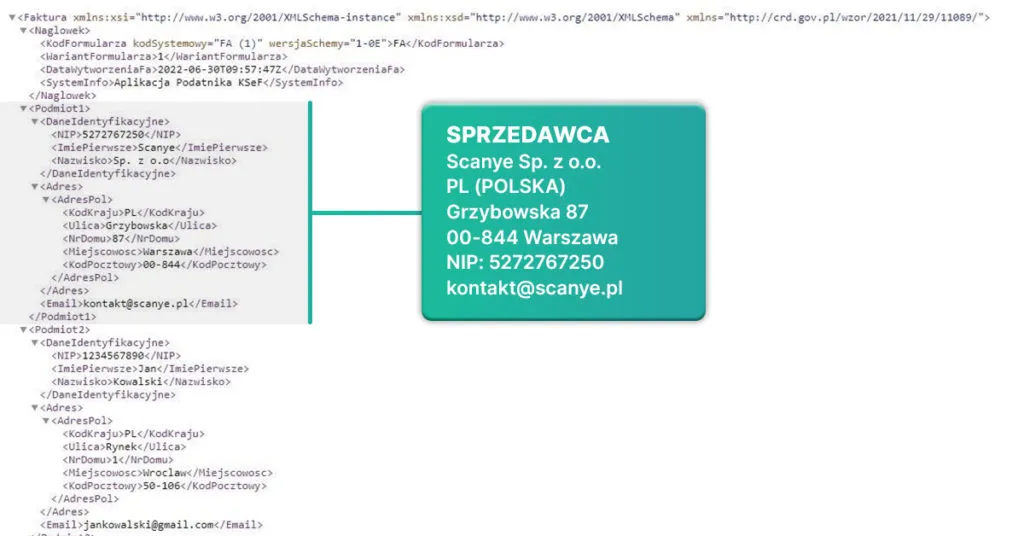
Task: Select the WariantFormularza value 1 line
Action: pyautogui.click(x=164, y=57)
